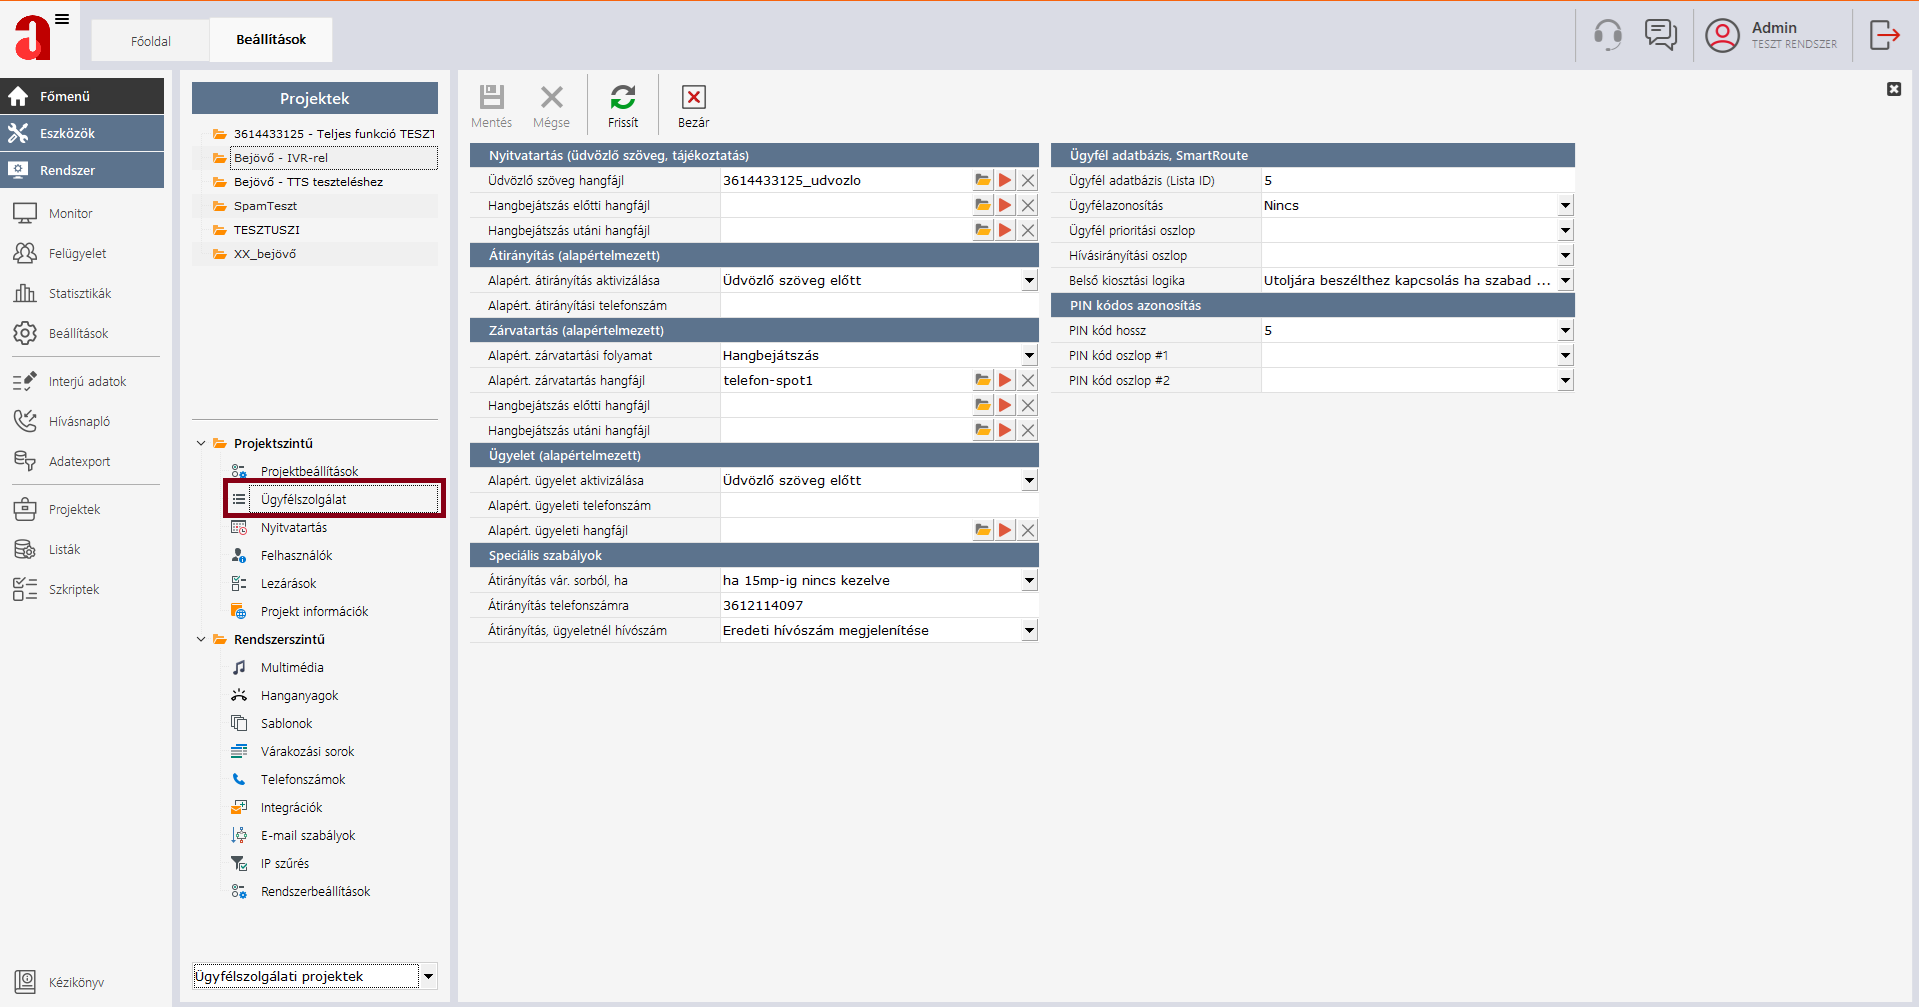Screen dimensions: 1919x1007
Task: Open the Ügyfélszolgálati projektek dropdown
Action: (428, 976)
